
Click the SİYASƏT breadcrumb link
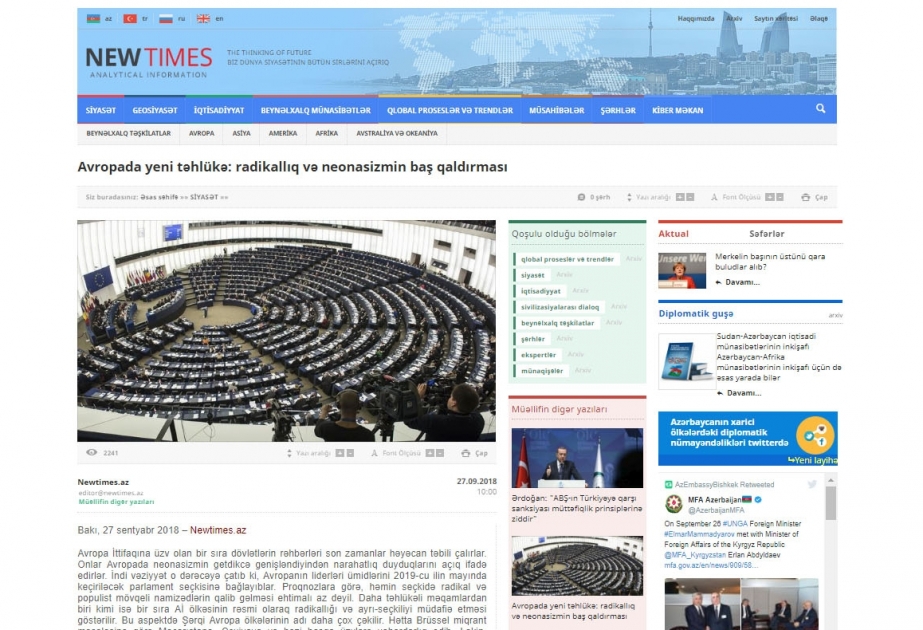click(x=204, y=197)
